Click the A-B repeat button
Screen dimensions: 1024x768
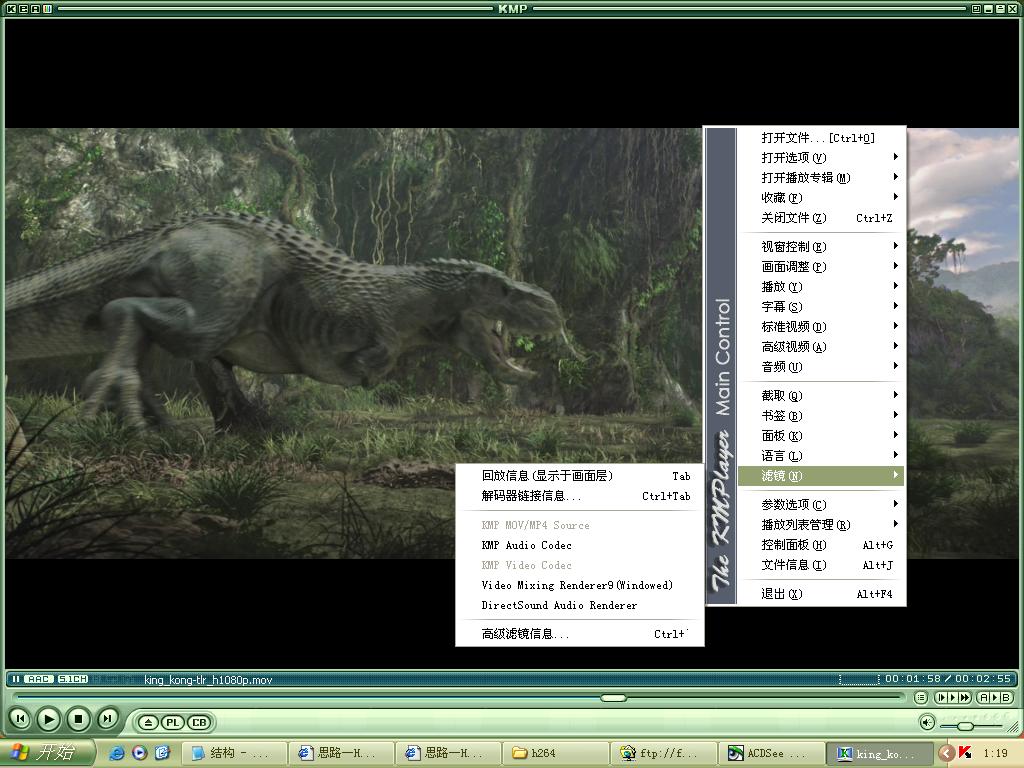(x=995, y=697)
